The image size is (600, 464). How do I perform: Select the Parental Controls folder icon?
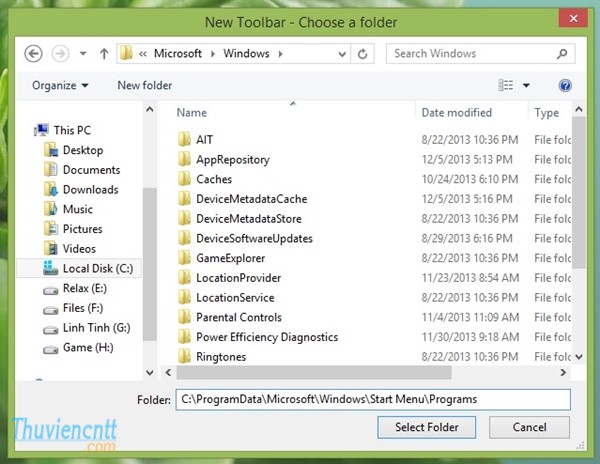point(184,317)
